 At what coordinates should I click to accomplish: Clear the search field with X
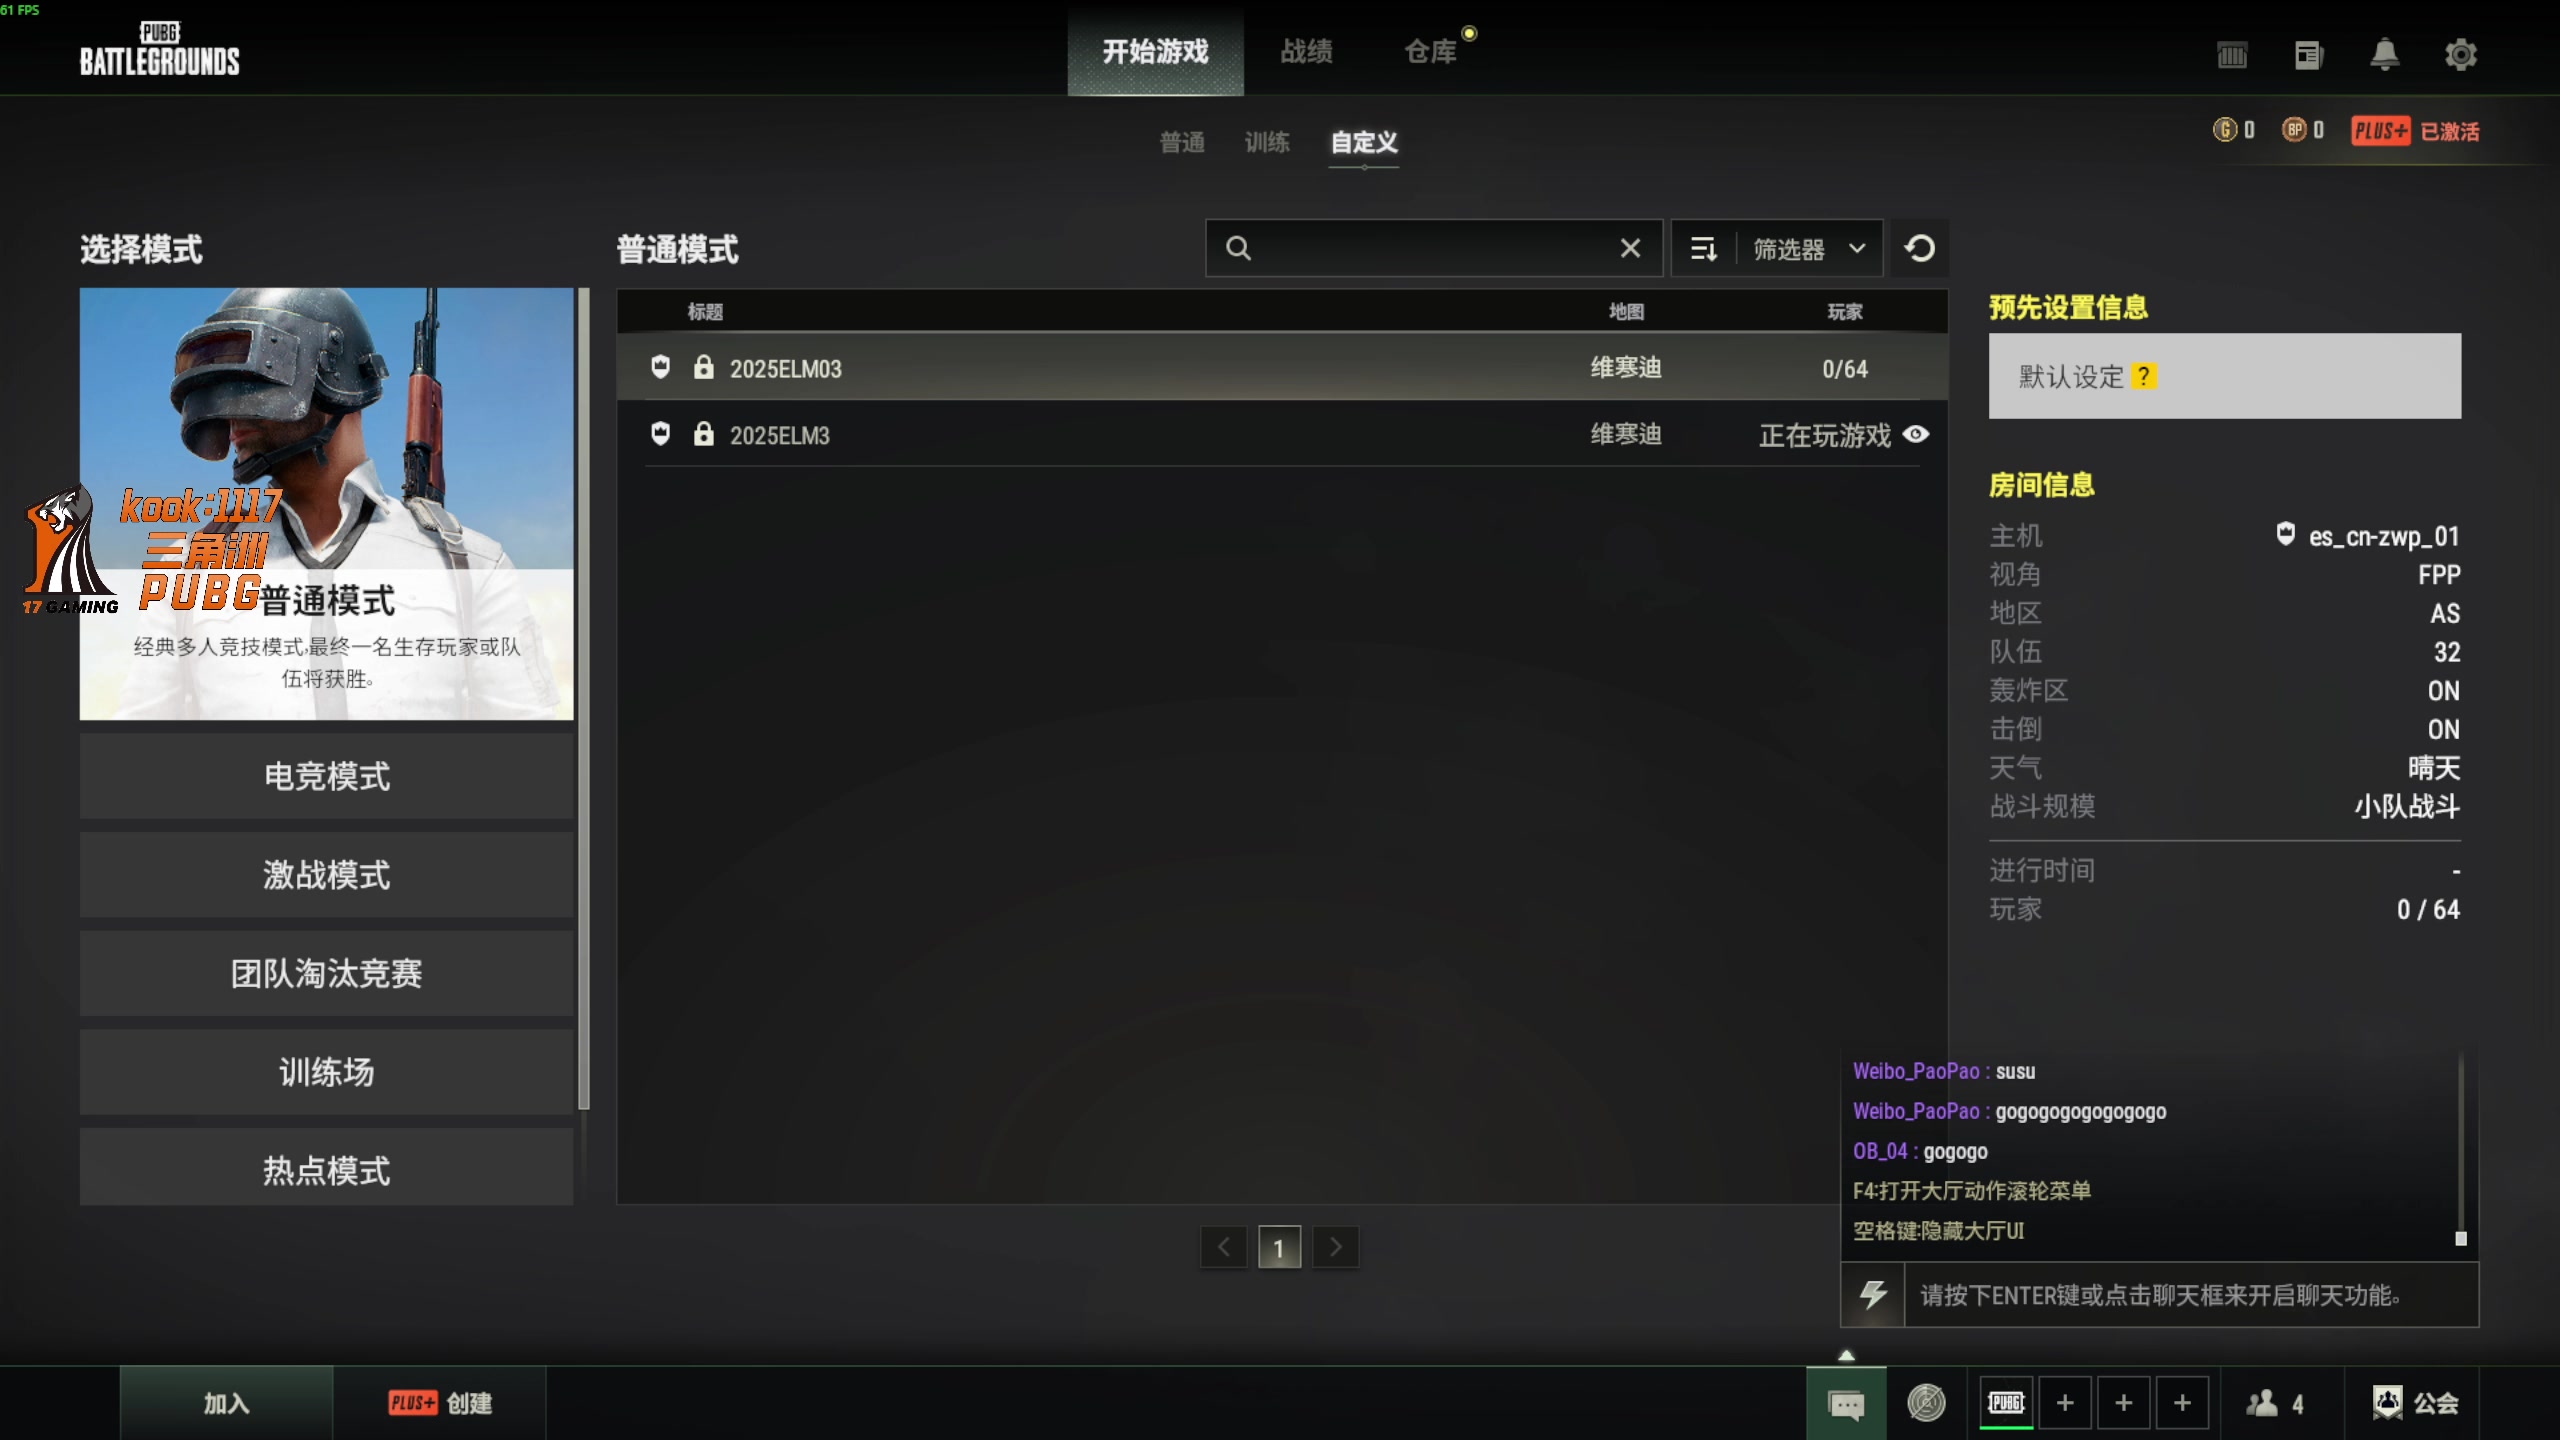click(1630, 248)
